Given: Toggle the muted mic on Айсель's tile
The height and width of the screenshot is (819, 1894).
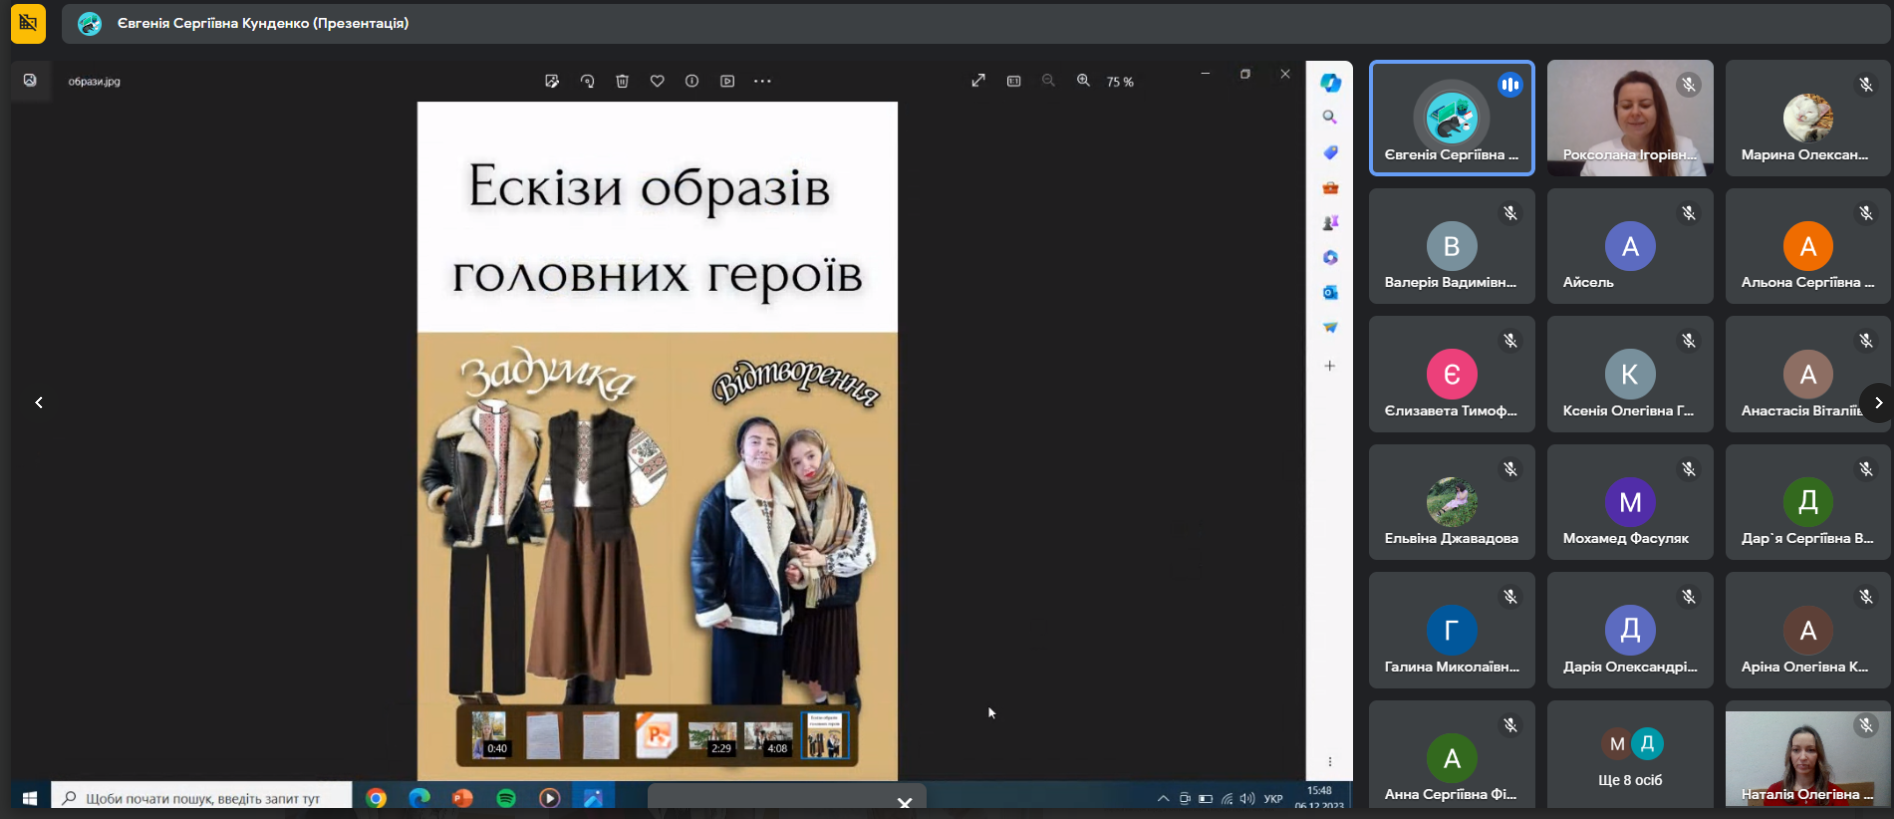Looking at the screenshot, I should click(x=1688, y=213).
